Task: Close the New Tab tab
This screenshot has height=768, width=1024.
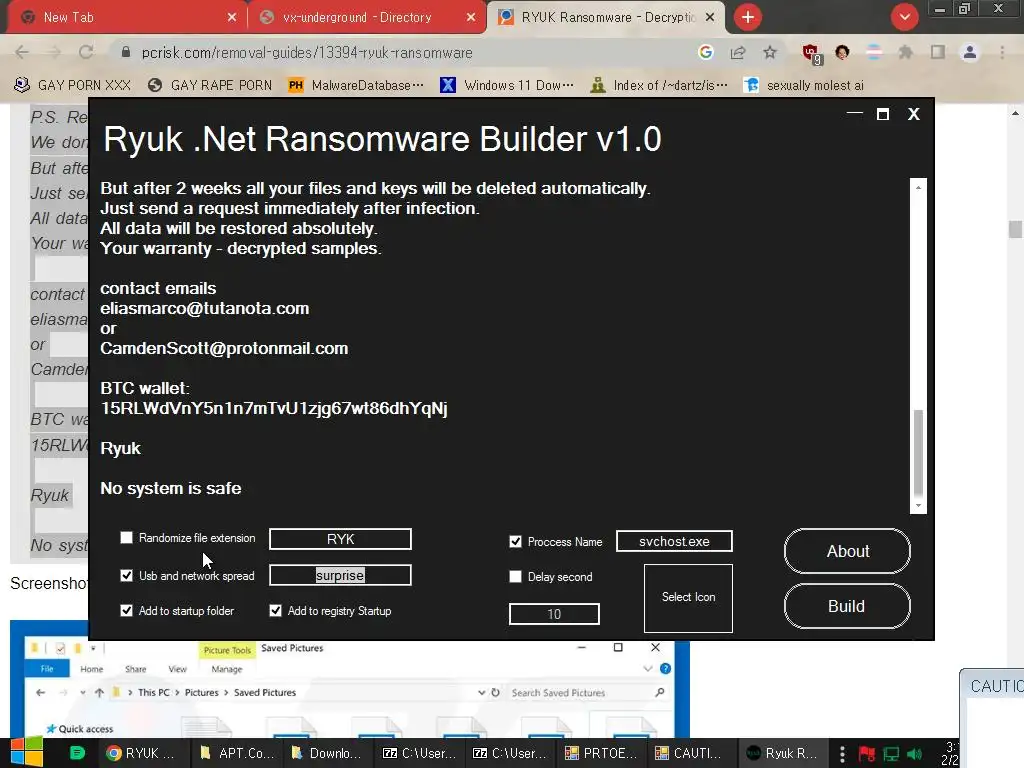Action: coord(232,18)
